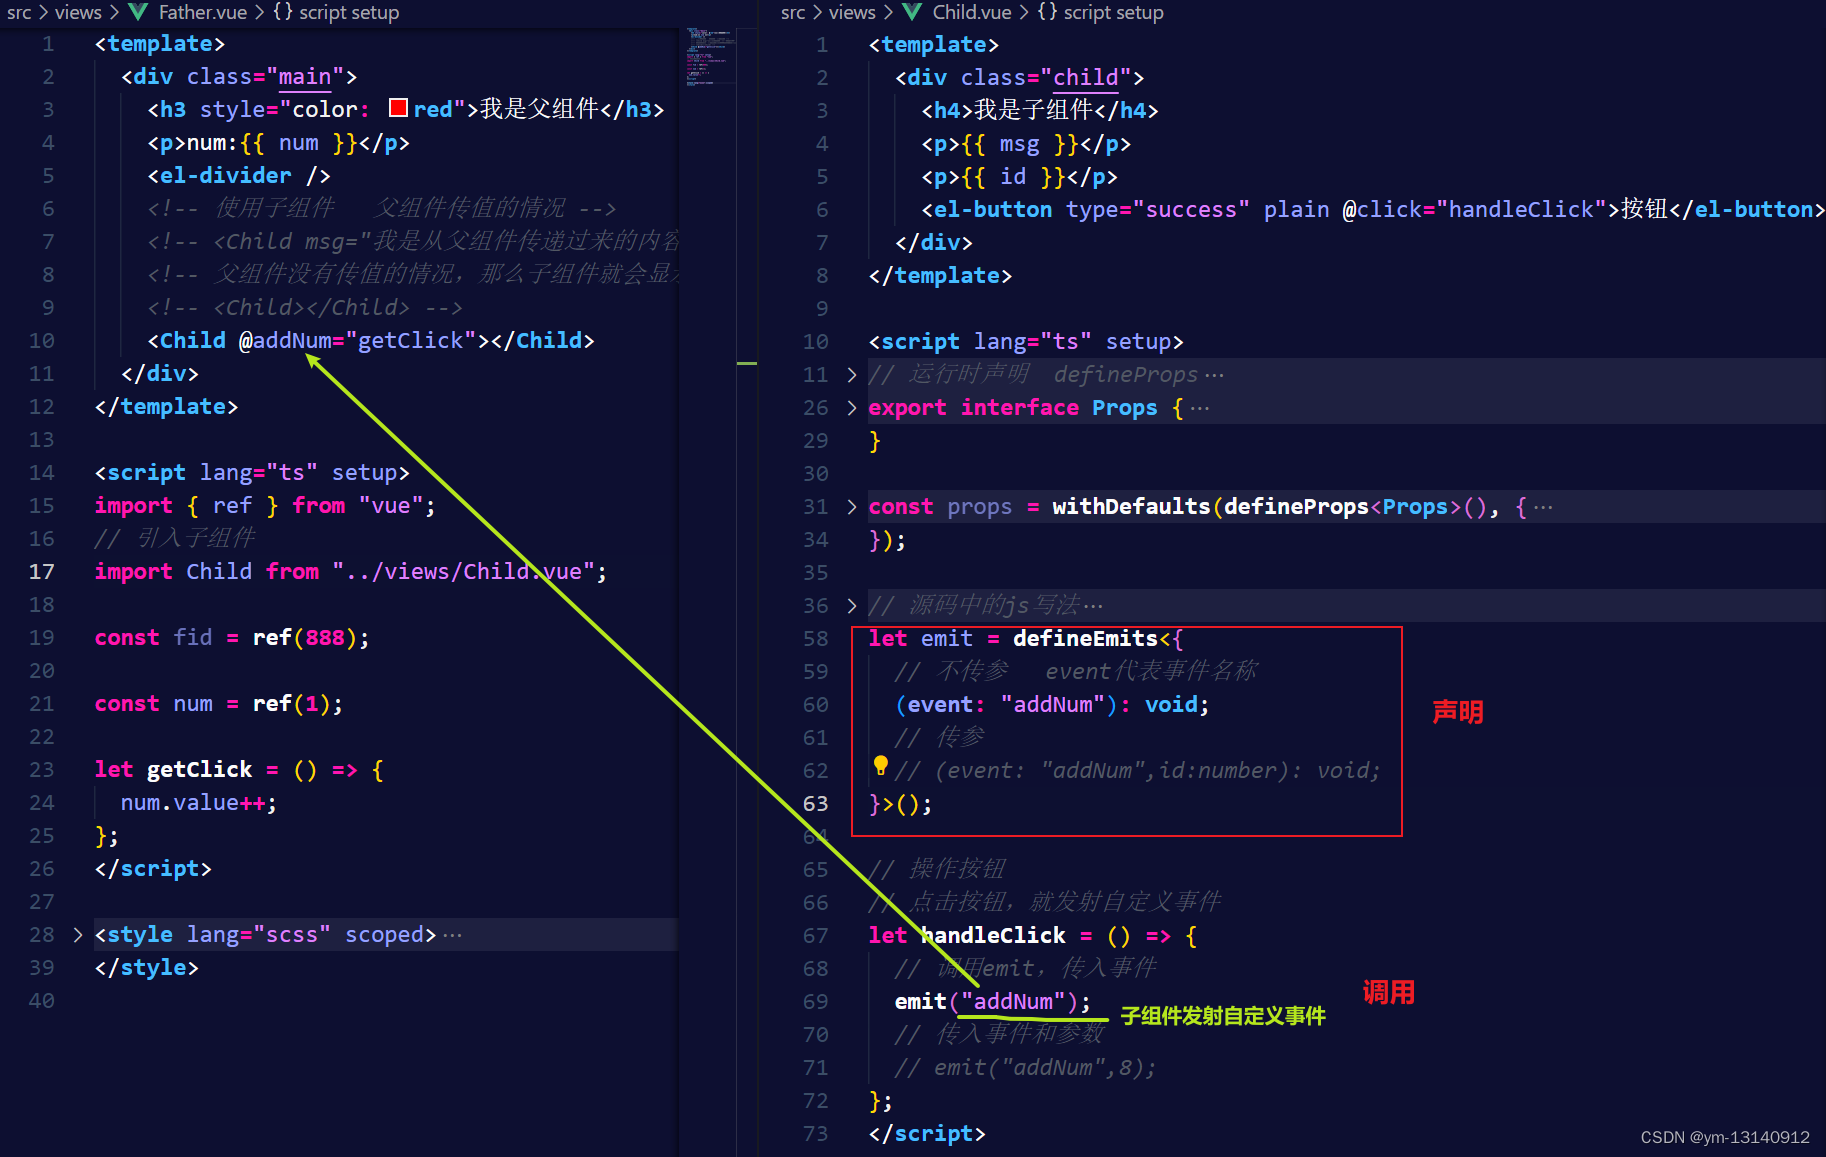Viewport: 1826px width, 1157px height.
Task: Click line number 17 in Father.vue gutter
Action: point(41,572)
